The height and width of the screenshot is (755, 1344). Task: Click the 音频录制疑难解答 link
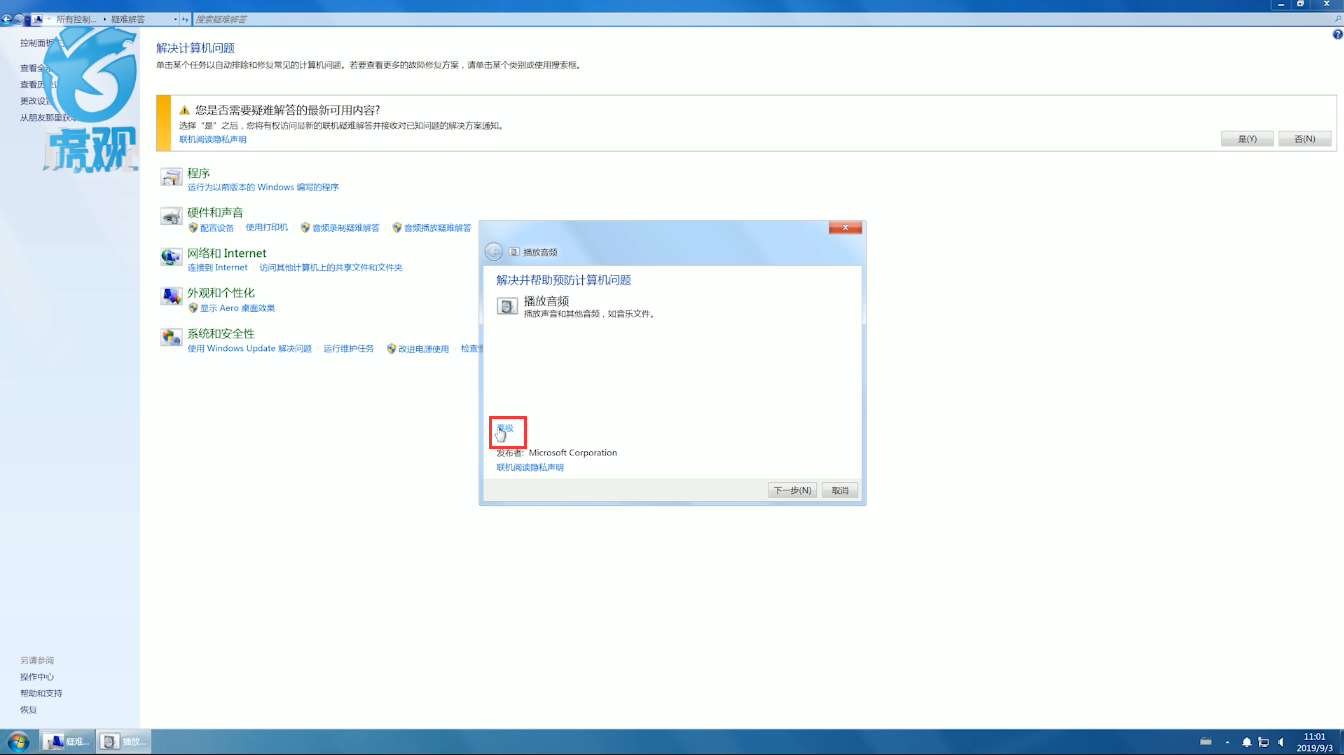pos(346,228)
